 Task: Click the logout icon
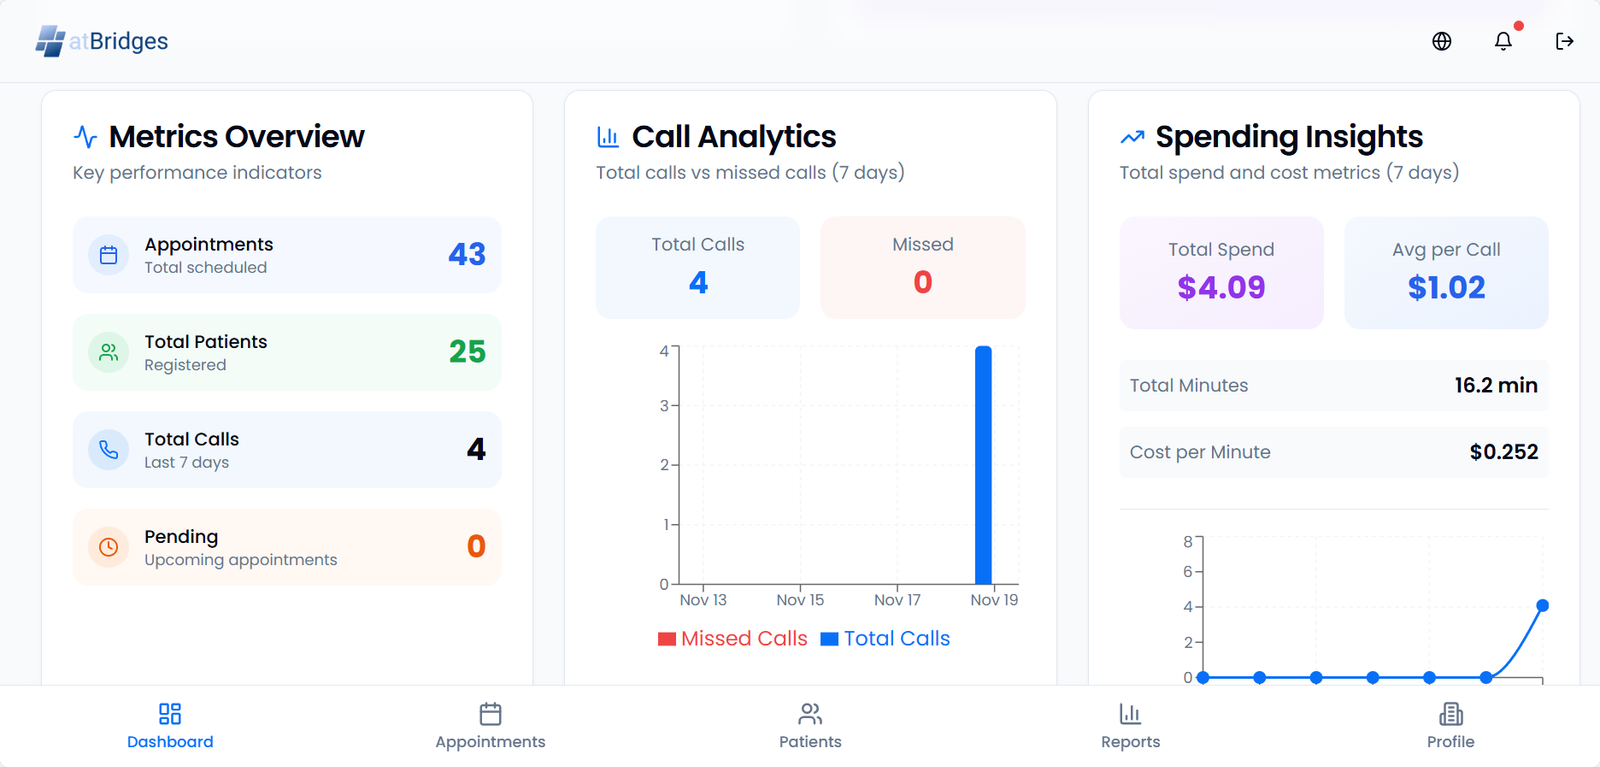[x=1564, y=41]
